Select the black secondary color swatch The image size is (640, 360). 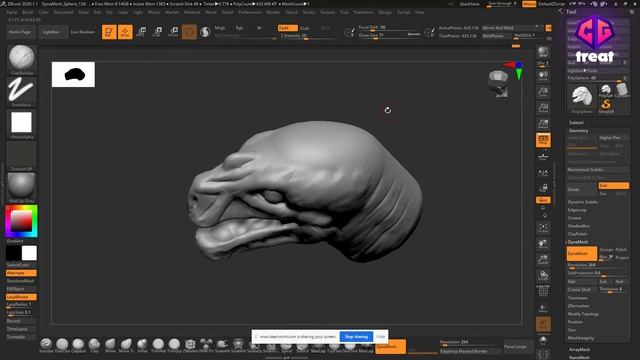[13, 253]
